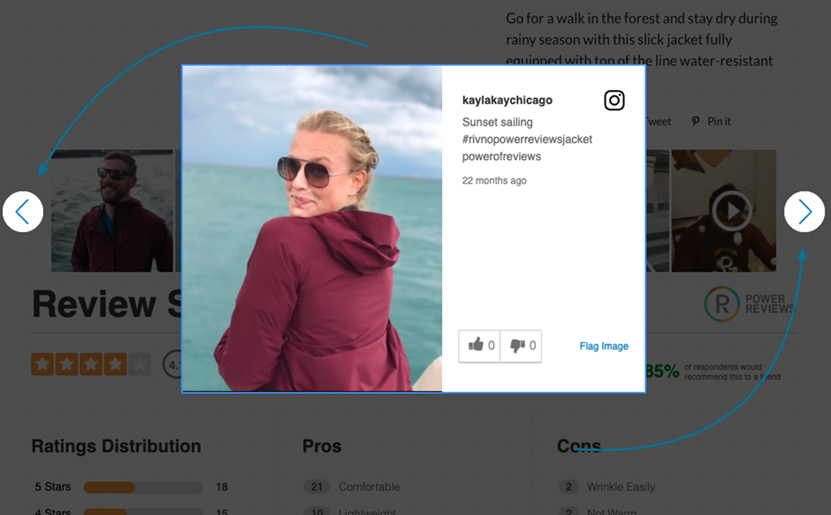The image size is (831, 515).
Task: Advance to next image with right arrow
Action: [x=804, y=212]
